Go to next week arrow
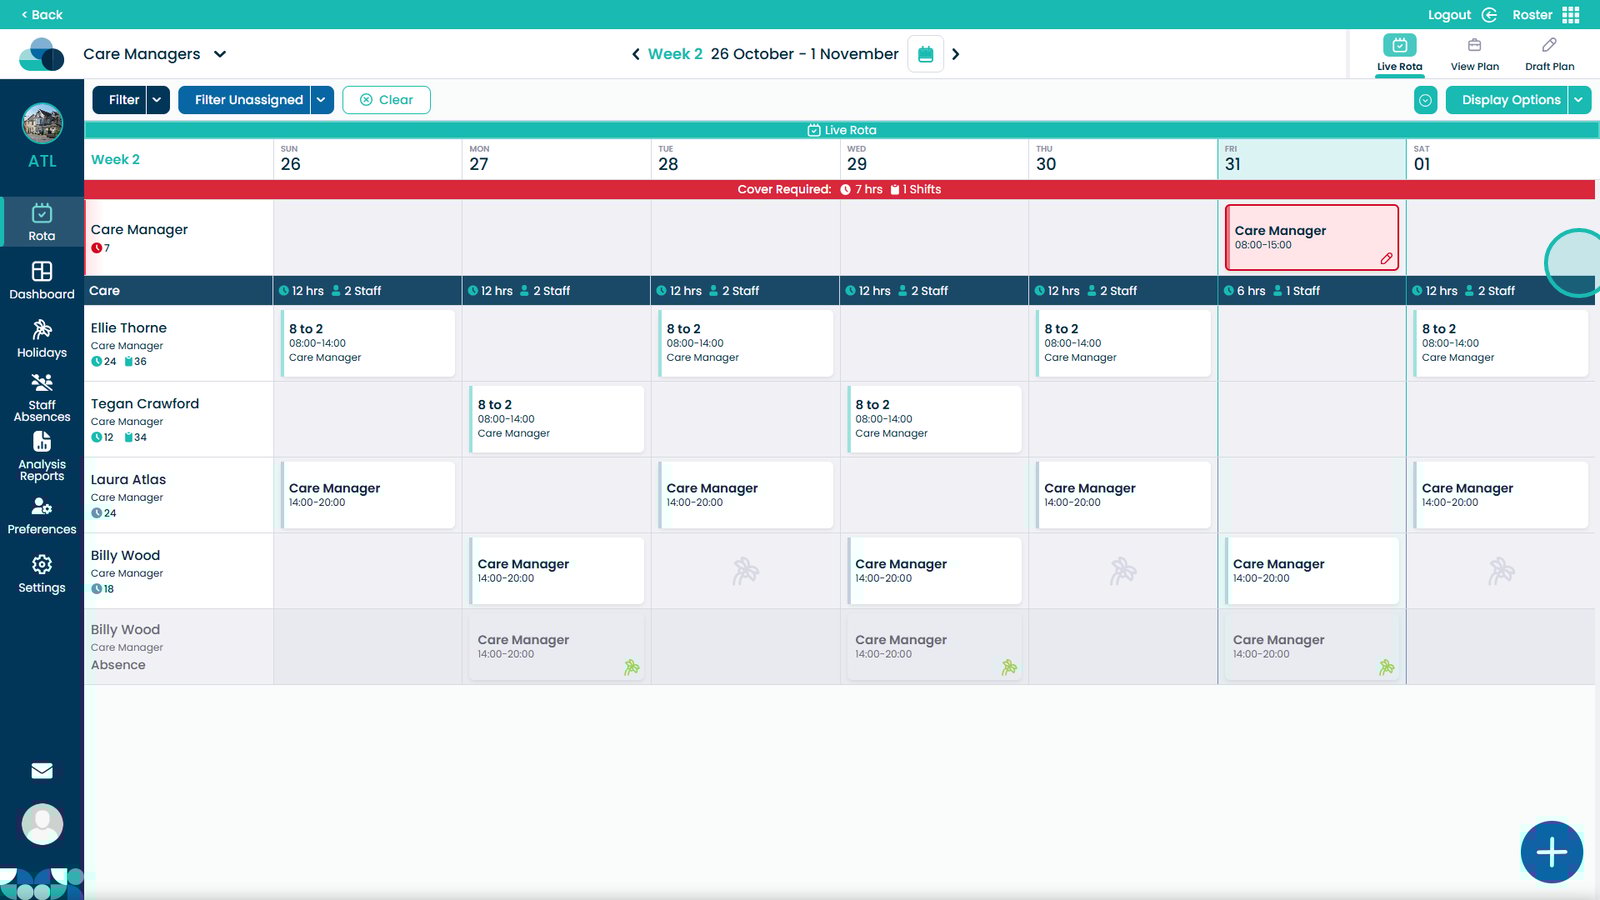The width and height of the screenshot is (1600, 900). pyautogui.click(x=956, y=54)
